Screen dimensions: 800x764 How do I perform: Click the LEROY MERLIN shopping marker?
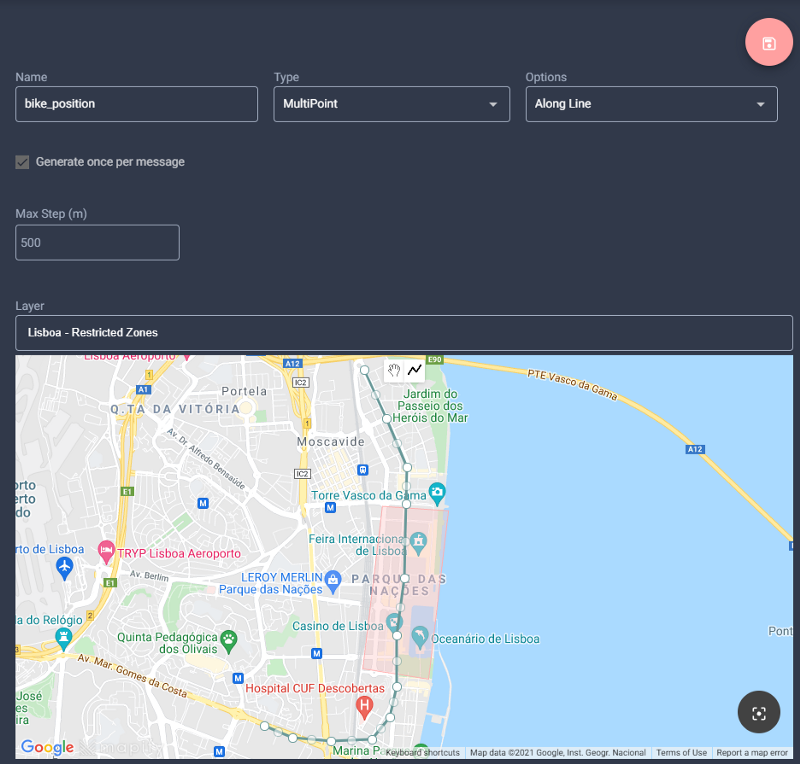(x=333, y=581)
